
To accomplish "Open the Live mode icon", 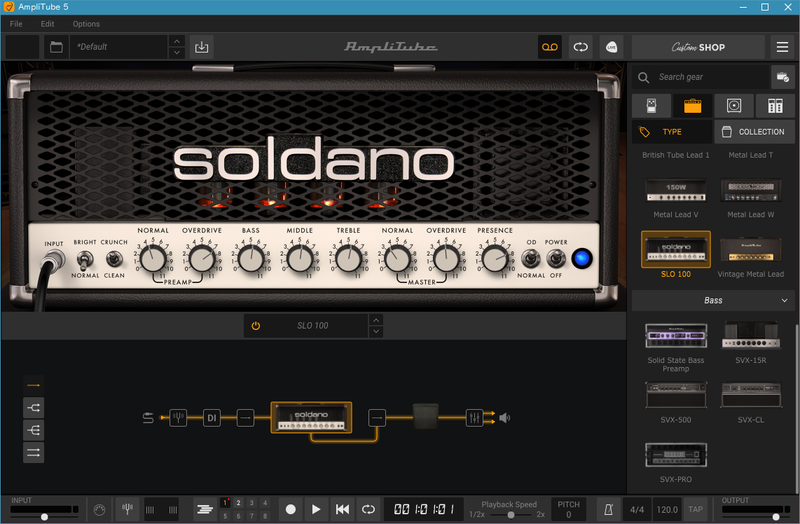I will coord(611,47).
